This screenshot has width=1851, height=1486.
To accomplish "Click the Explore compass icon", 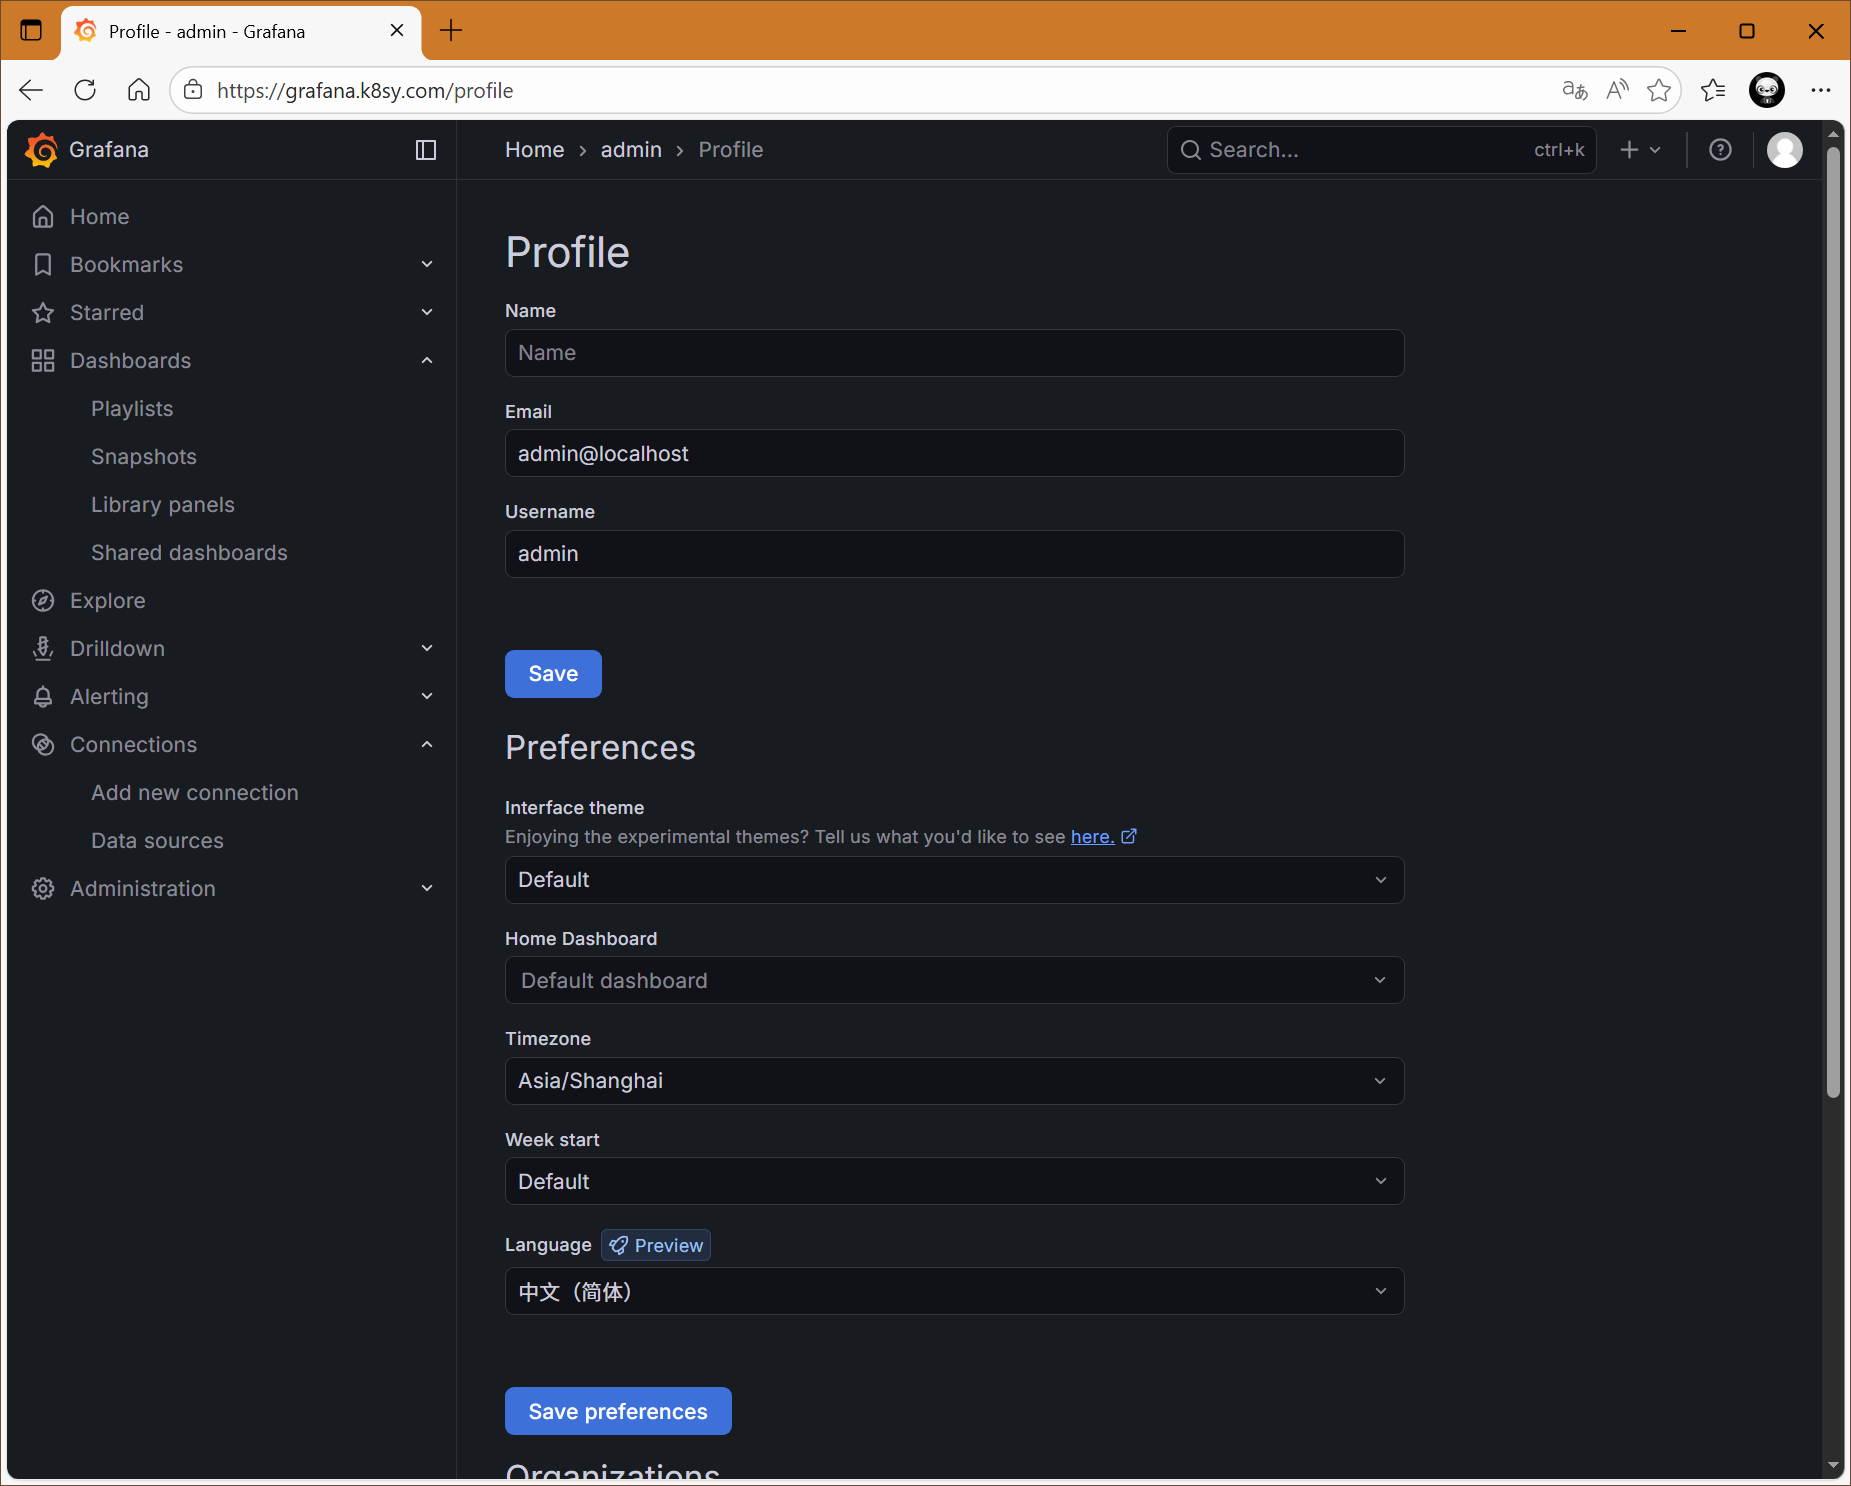I will [x=43, y=601].
